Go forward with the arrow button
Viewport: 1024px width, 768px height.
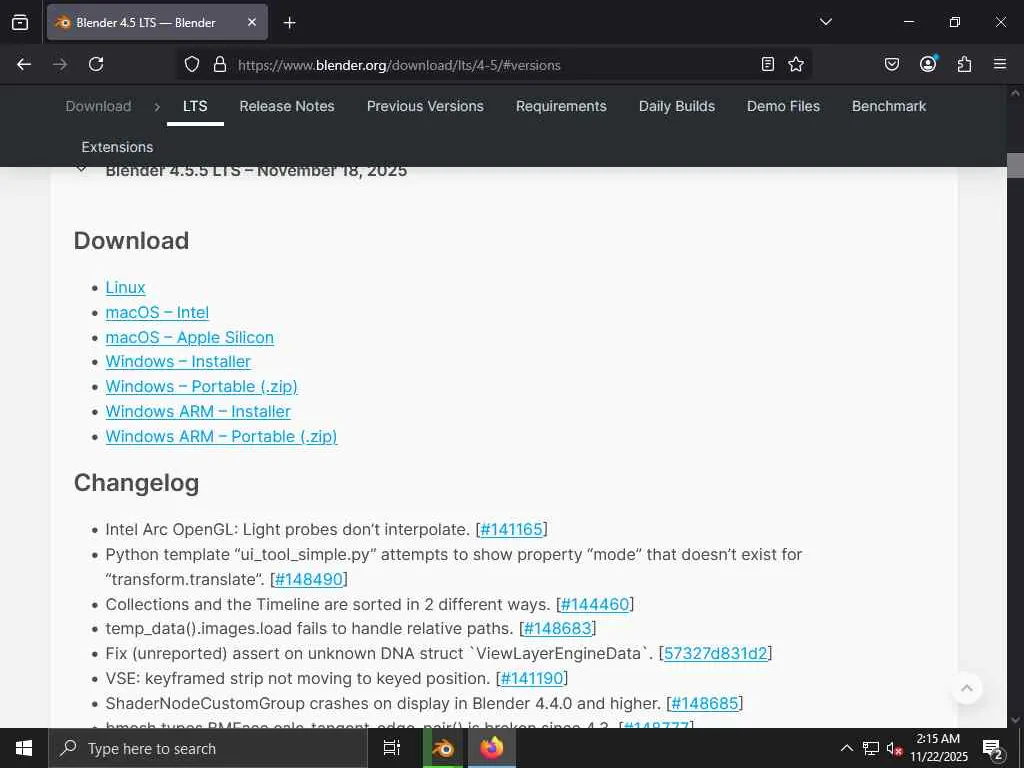pos(60,64)
